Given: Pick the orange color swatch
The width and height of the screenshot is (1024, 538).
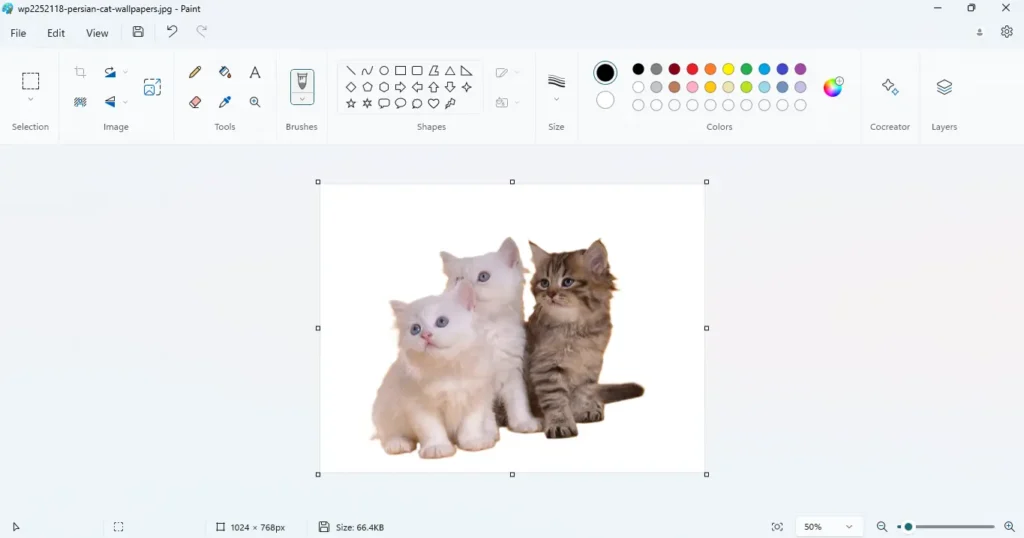Looking at the screenshot, I should 711,69.
